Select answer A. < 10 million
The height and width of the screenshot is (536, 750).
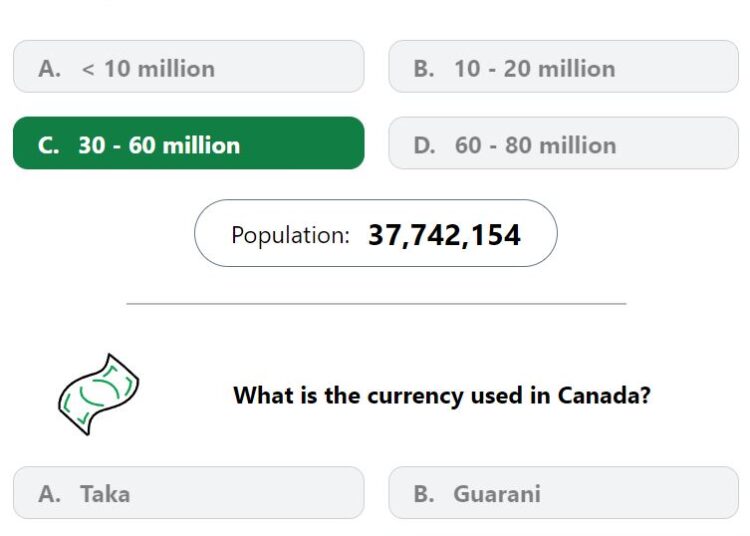point(188,66)
